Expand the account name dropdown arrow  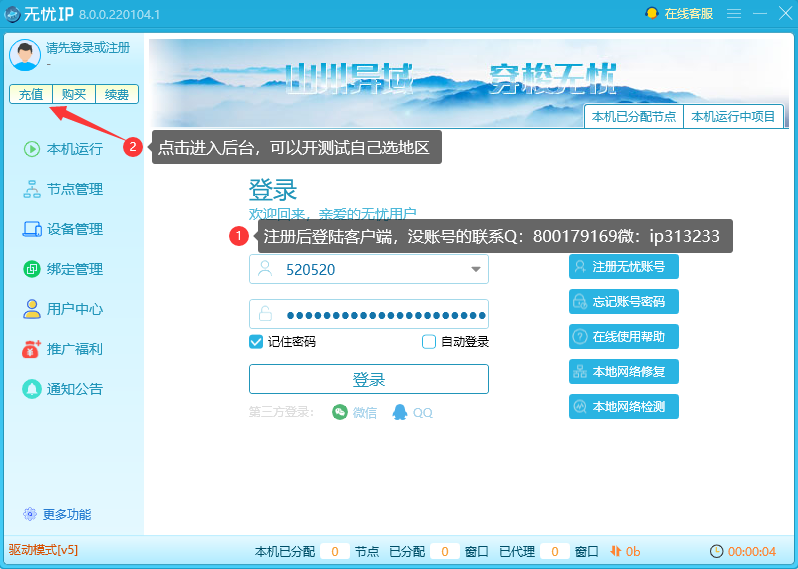coord(476,269)
